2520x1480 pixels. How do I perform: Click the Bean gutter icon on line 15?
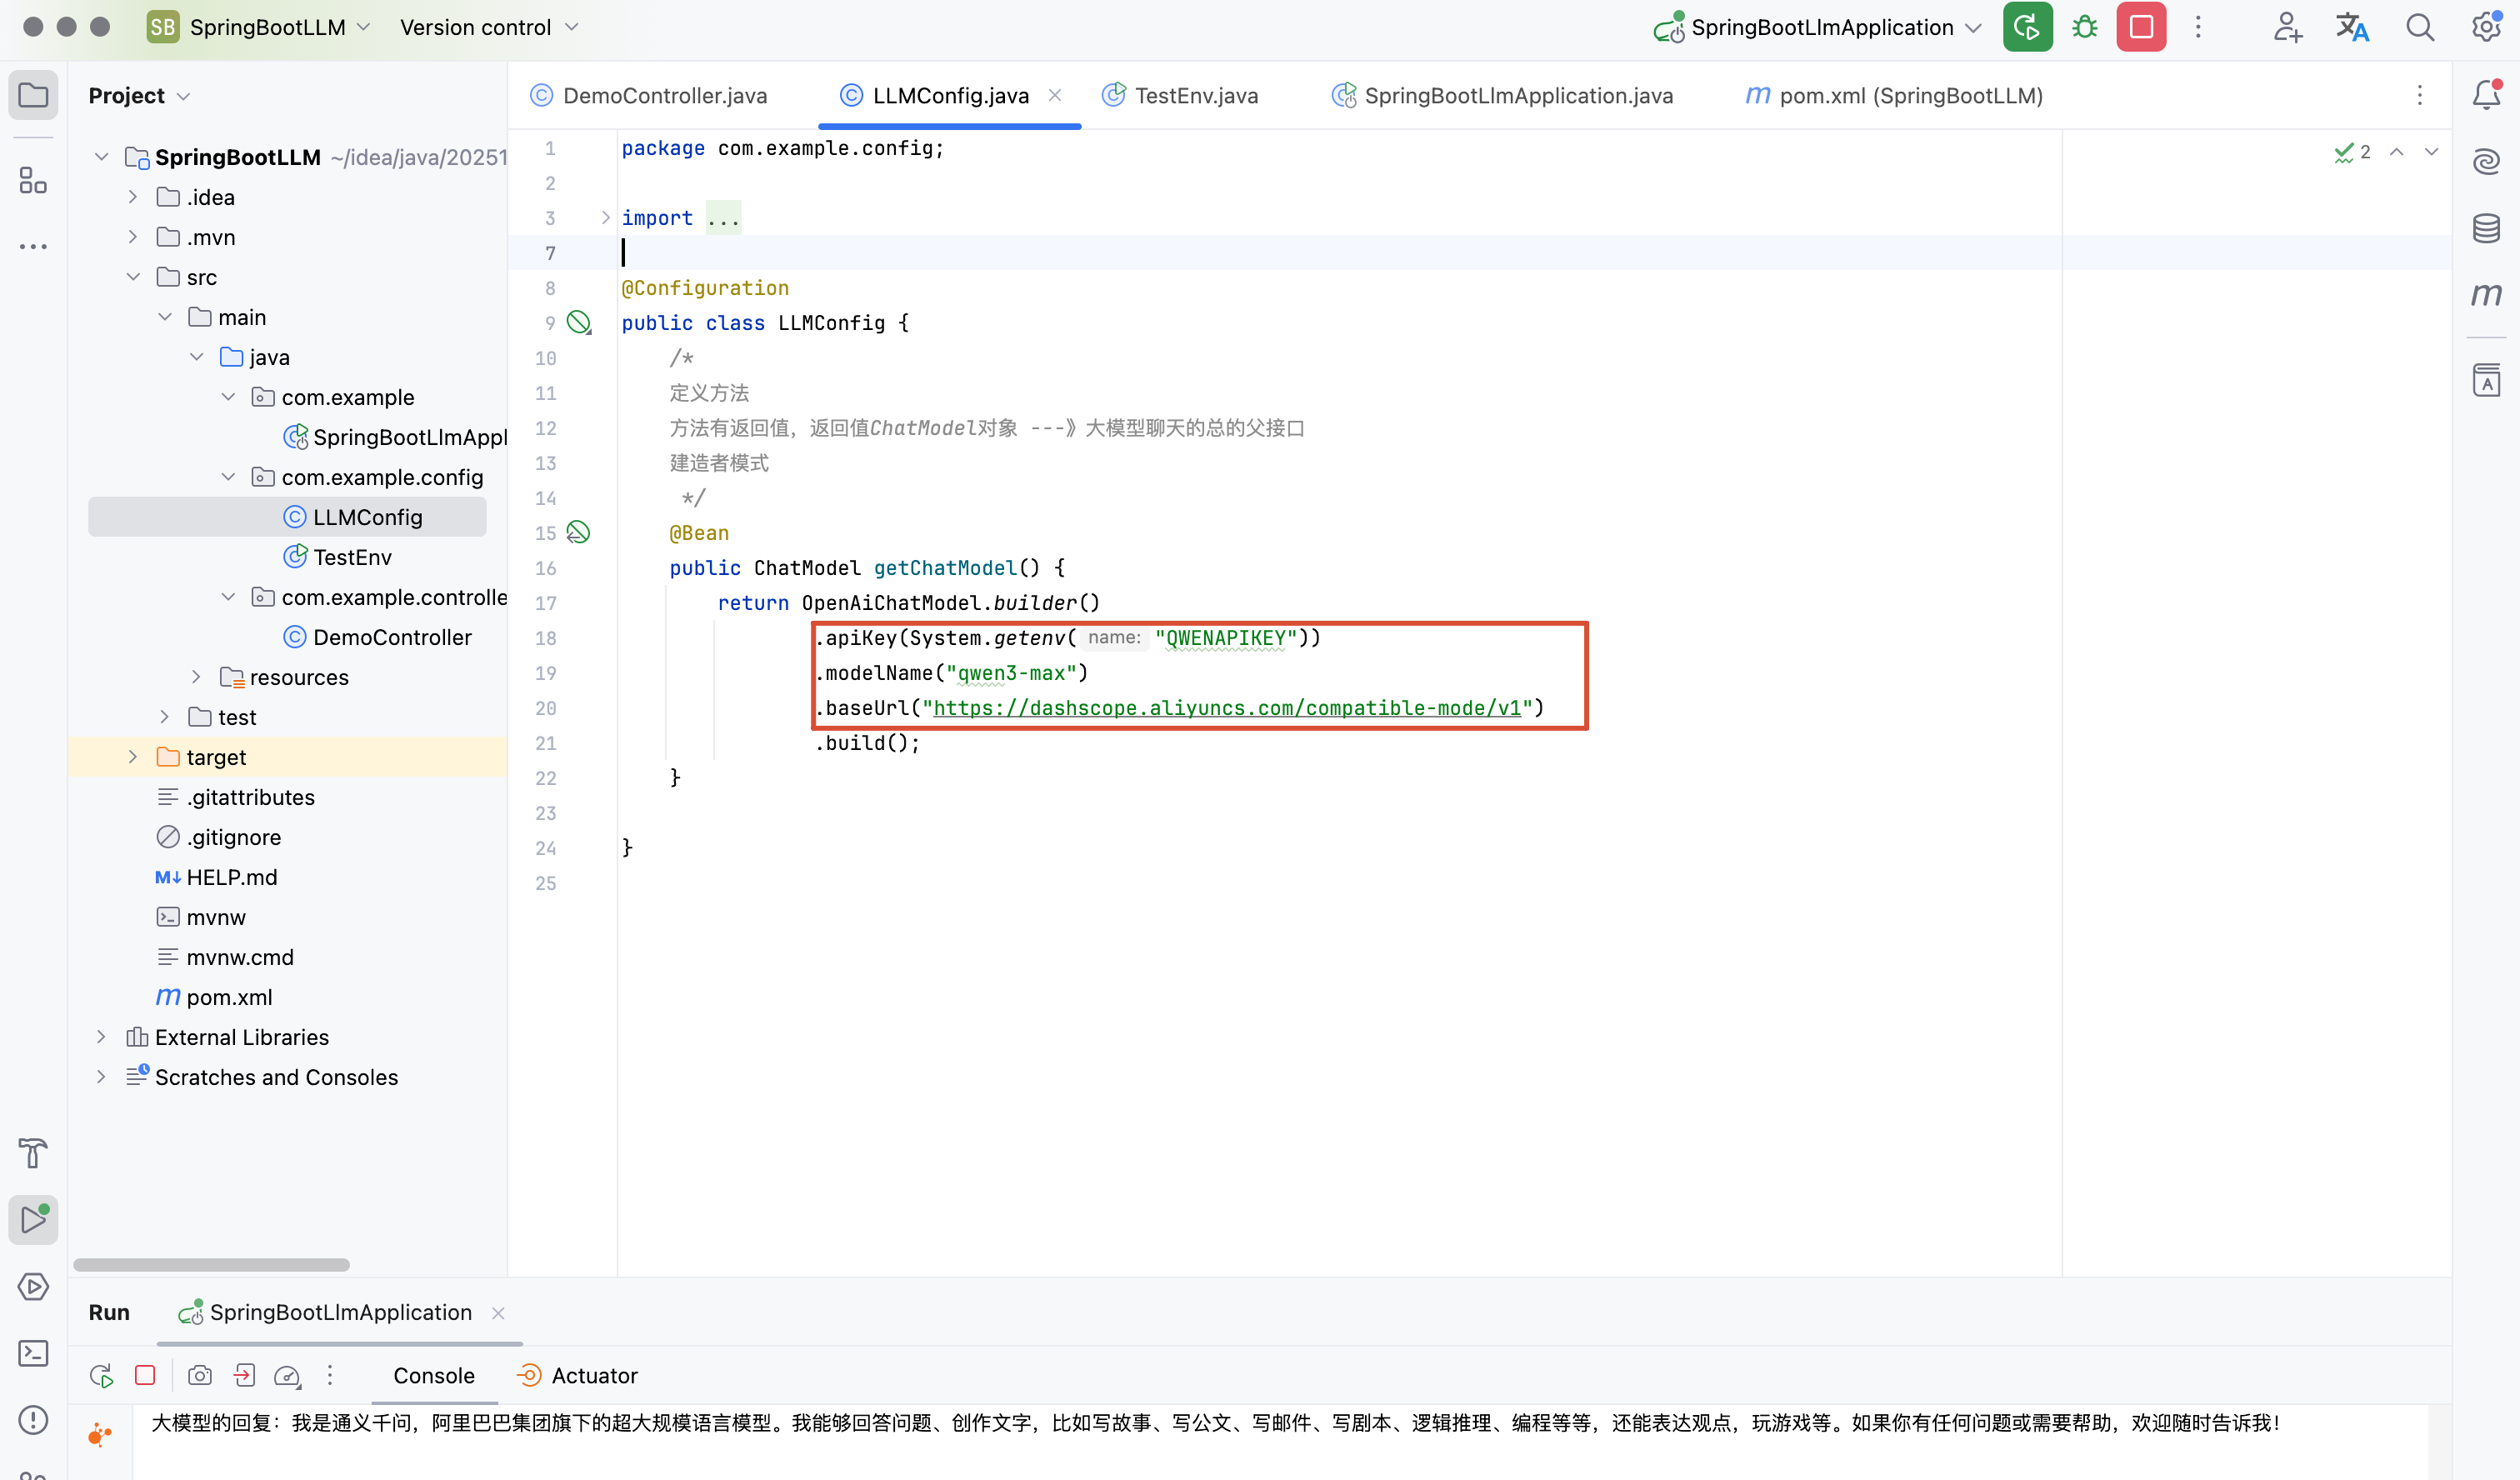(578, 532)
